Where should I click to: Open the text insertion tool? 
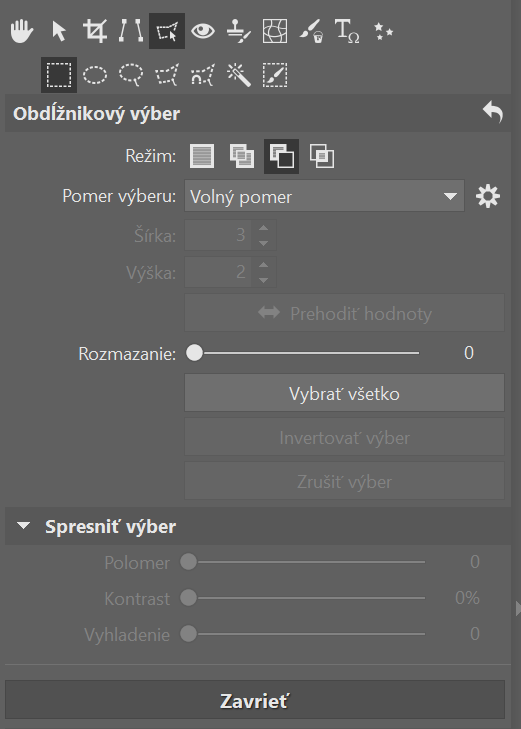pos(347,32)
